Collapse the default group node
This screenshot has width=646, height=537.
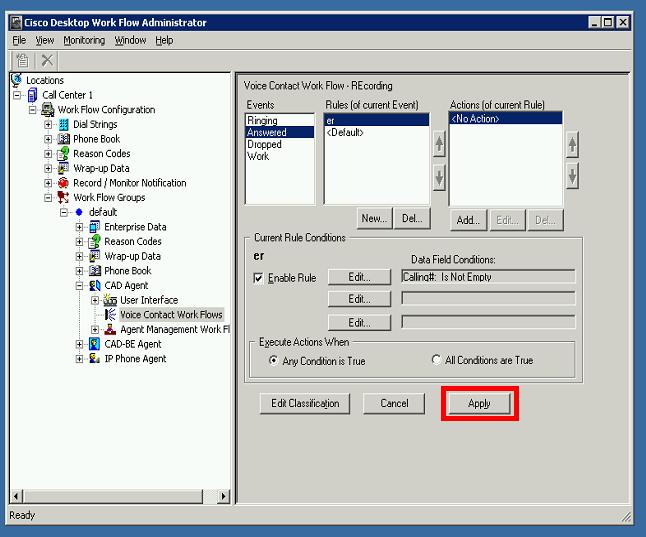pos(64,213)
